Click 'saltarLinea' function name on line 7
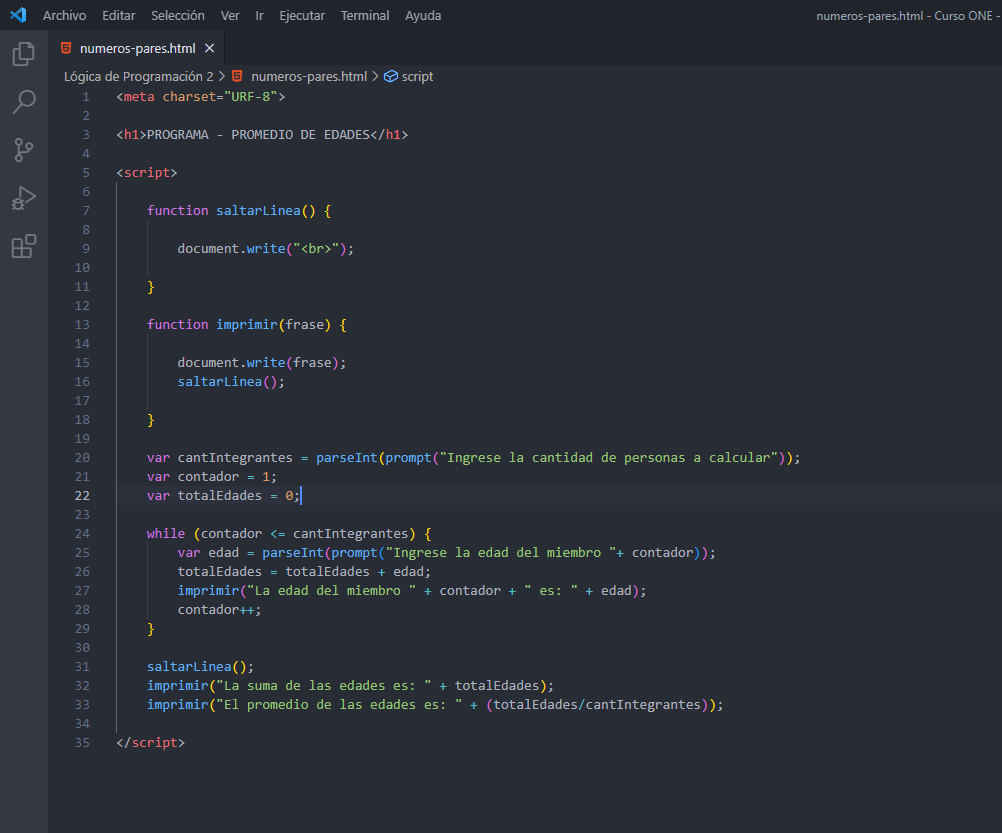Image resolution: width=1002 pixels, height=833 pixels. click(x=258, y=210)
